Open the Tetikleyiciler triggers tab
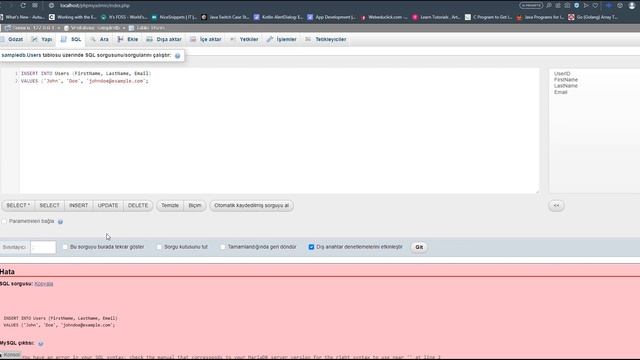The image size is (640, 360). [x=326, y=39]
